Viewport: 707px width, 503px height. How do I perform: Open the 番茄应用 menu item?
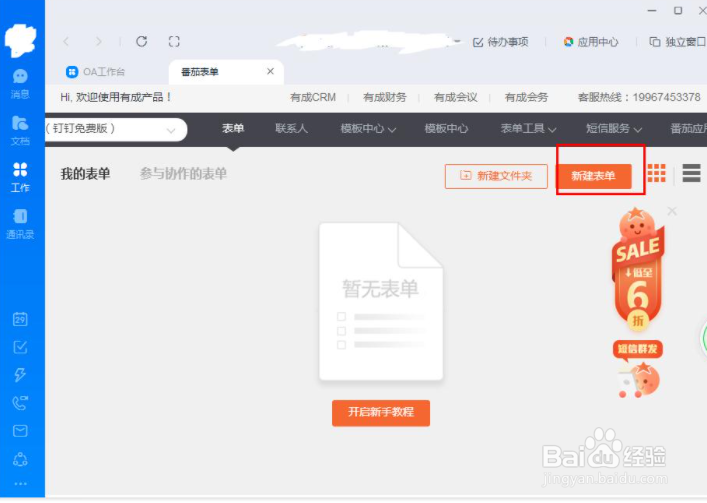coord(688,129)
